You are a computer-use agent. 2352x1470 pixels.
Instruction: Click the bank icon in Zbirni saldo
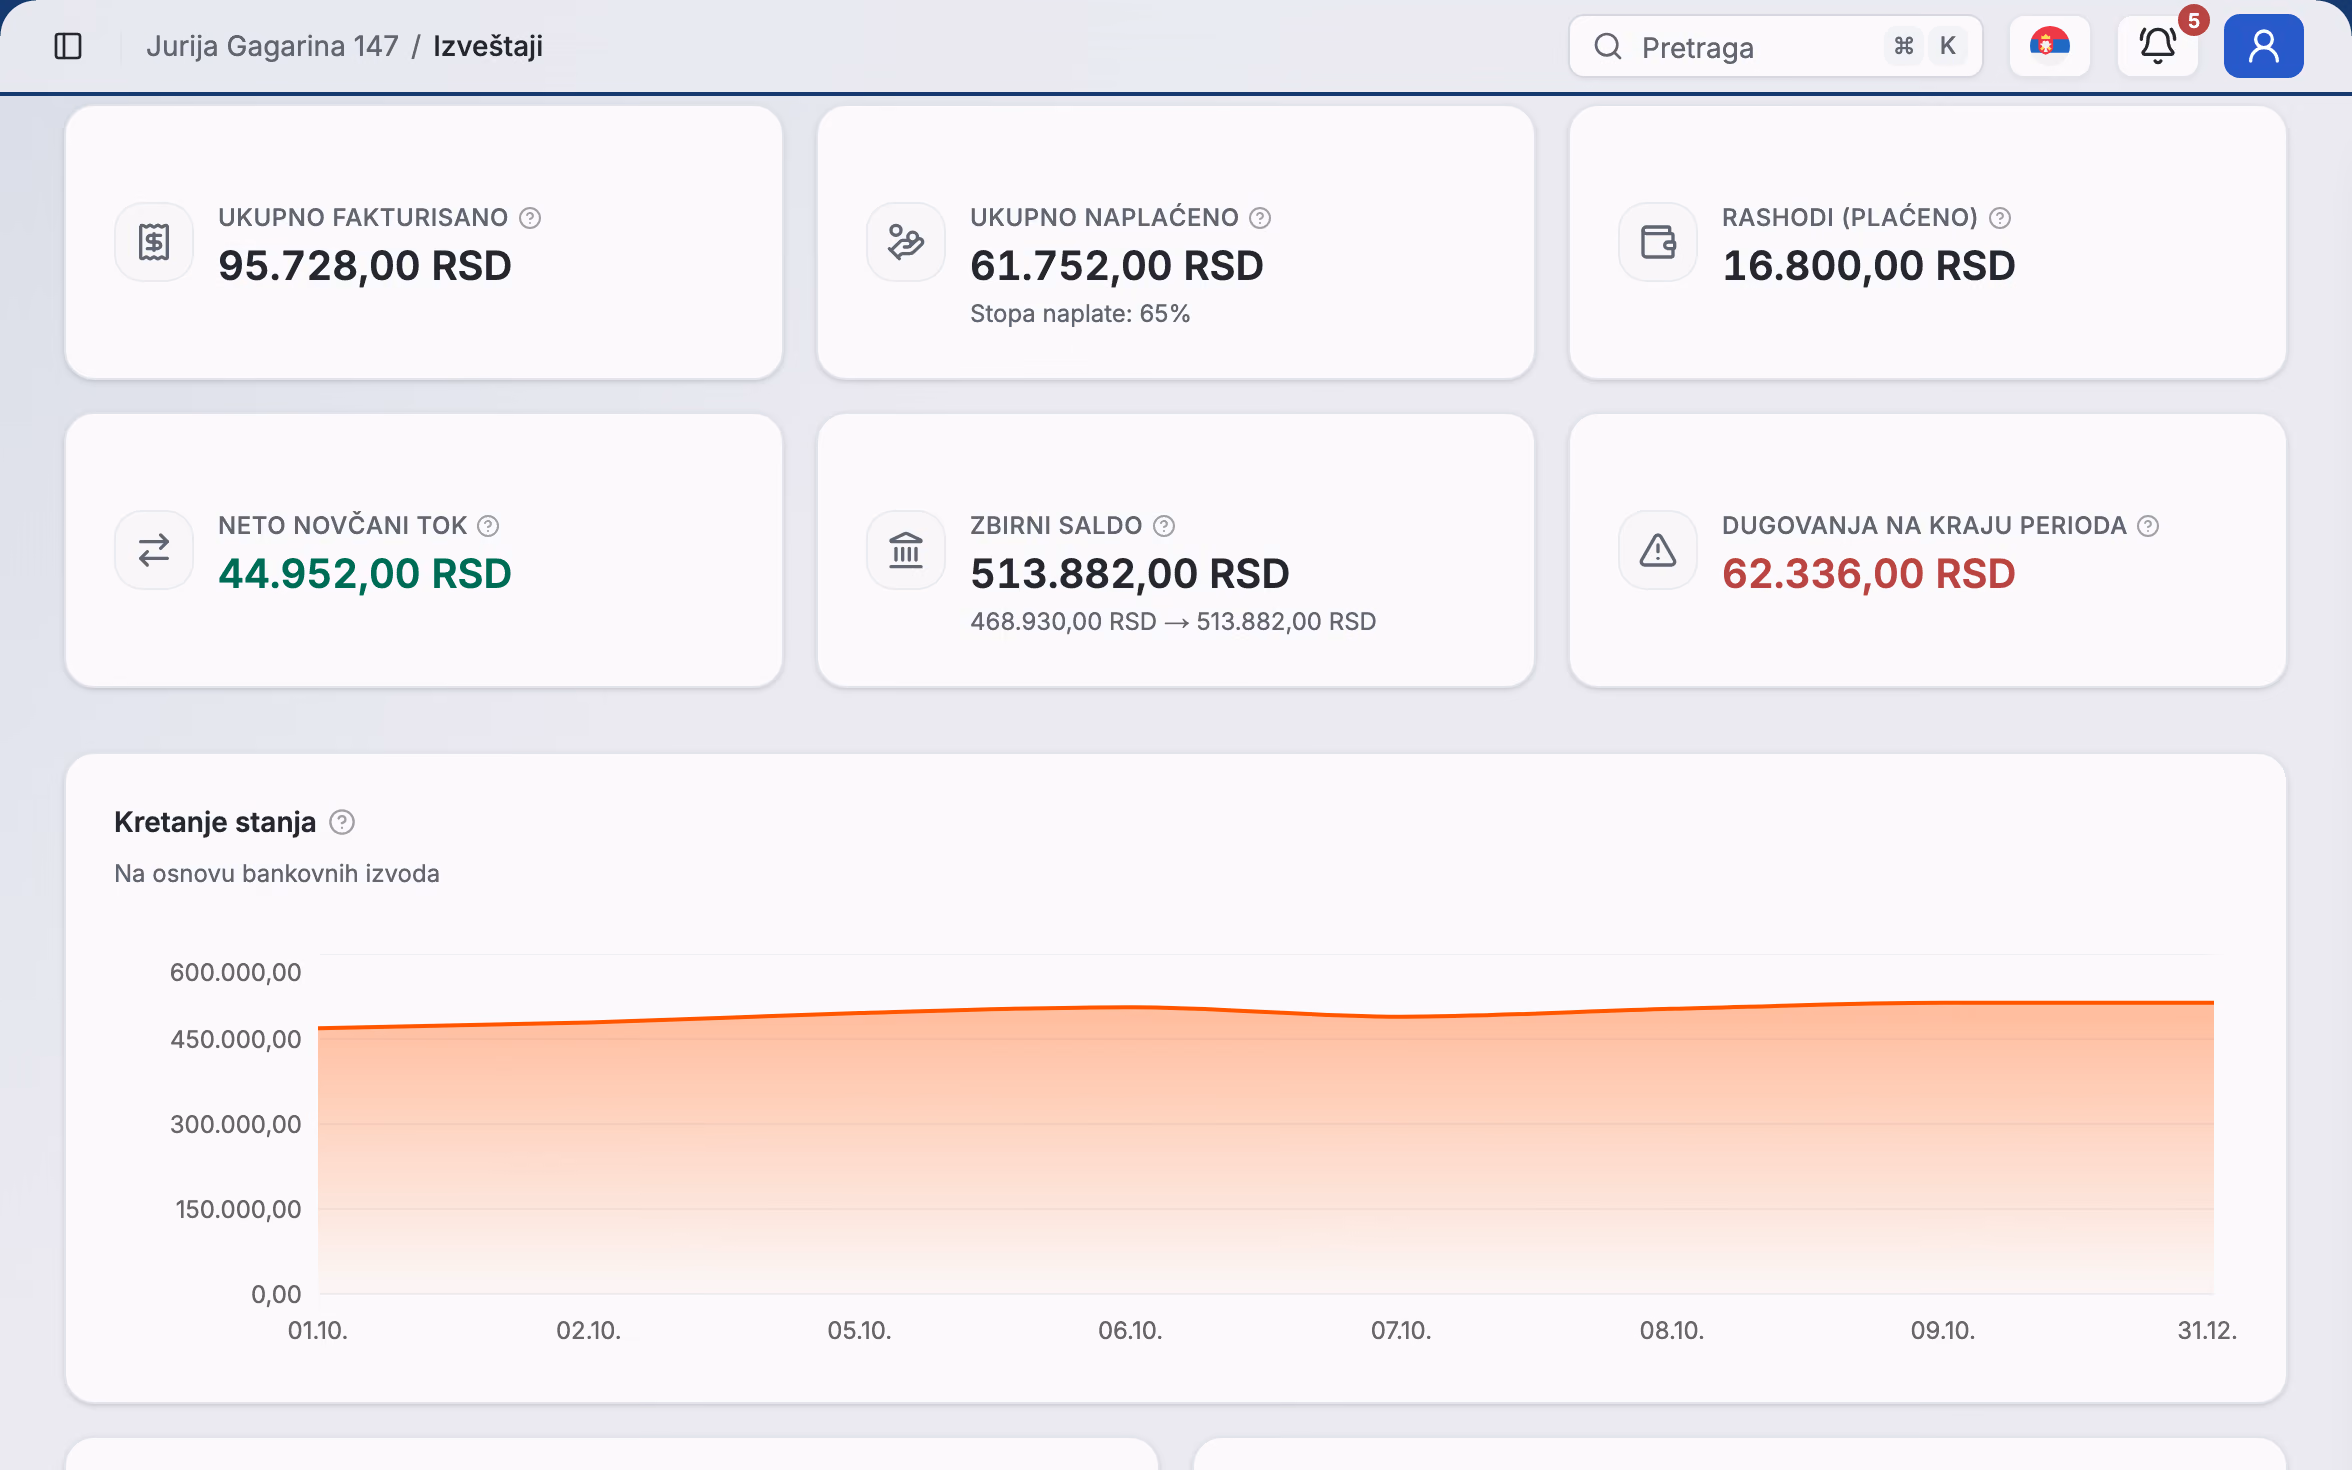906,550
